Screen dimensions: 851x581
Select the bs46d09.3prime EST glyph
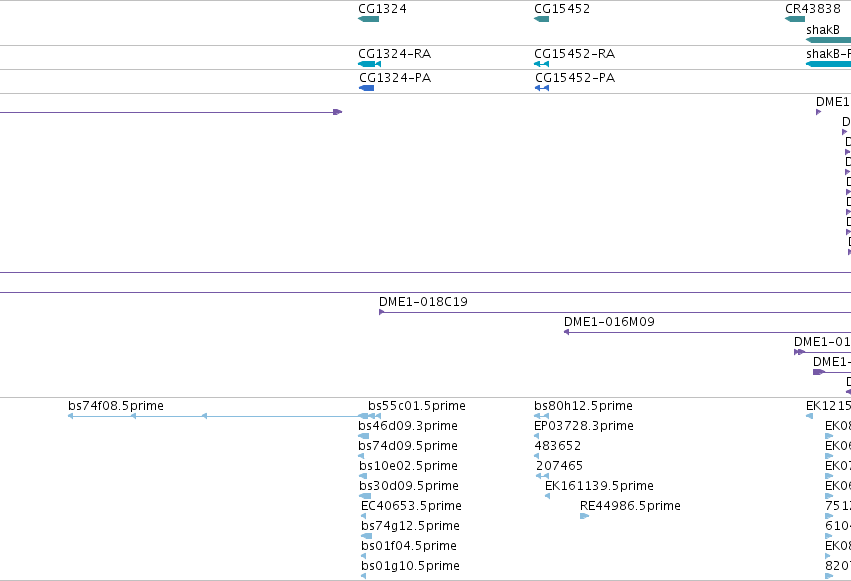(x=364, y=436)
